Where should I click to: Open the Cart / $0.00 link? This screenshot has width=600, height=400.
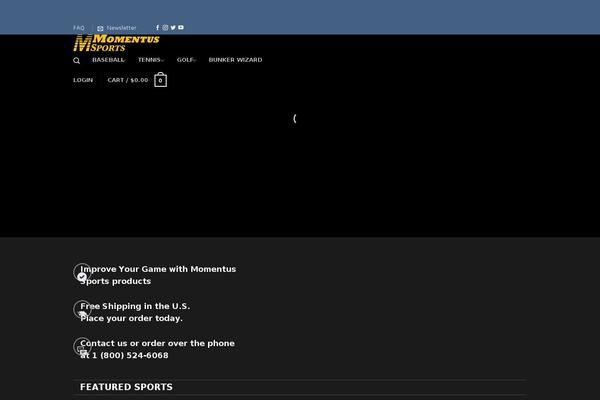point(128,80)
